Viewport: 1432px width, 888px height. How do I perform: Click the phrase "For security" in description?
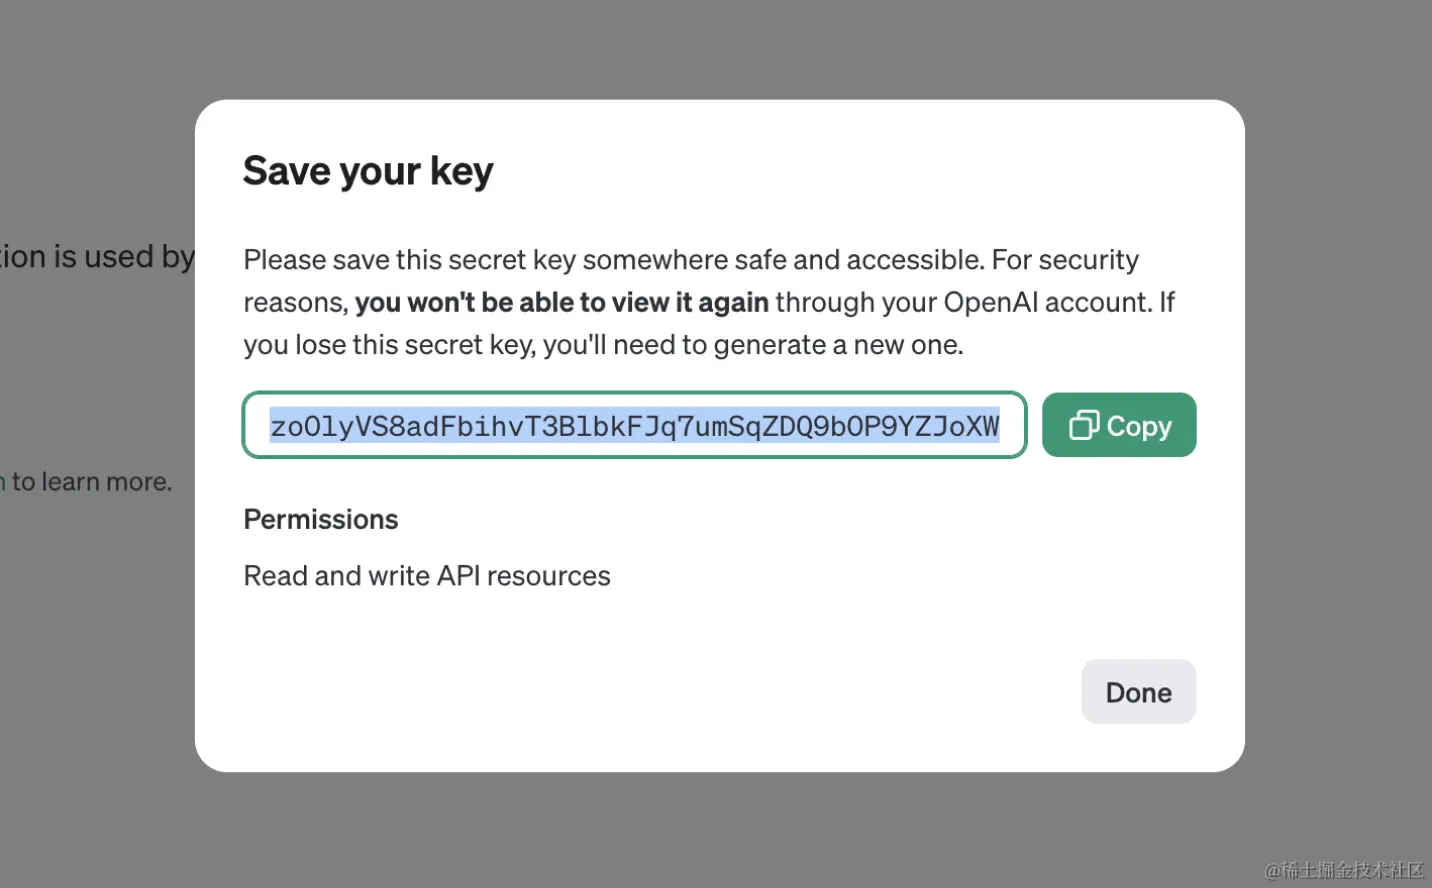point(1065,260)
